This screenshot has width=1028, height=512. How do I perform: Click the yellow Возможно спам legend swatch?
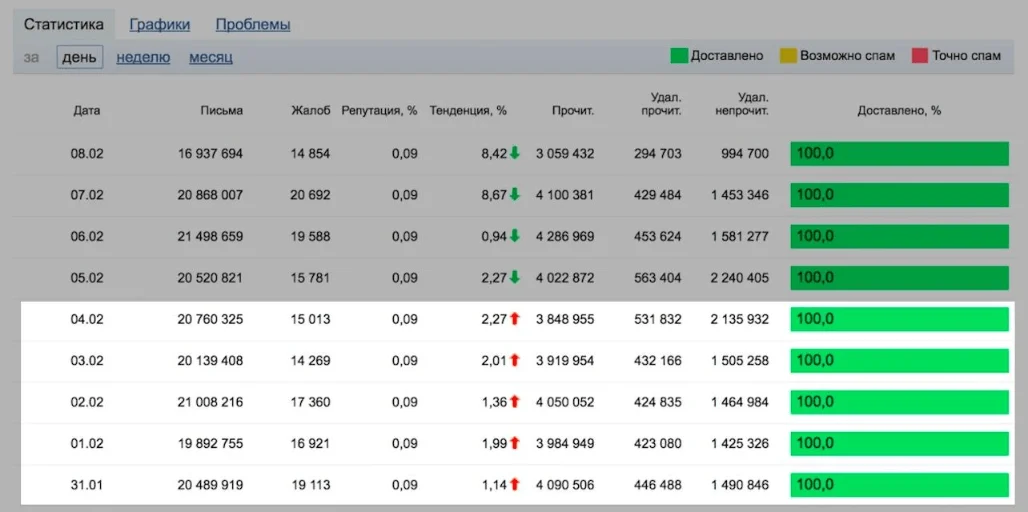[788, 56]
